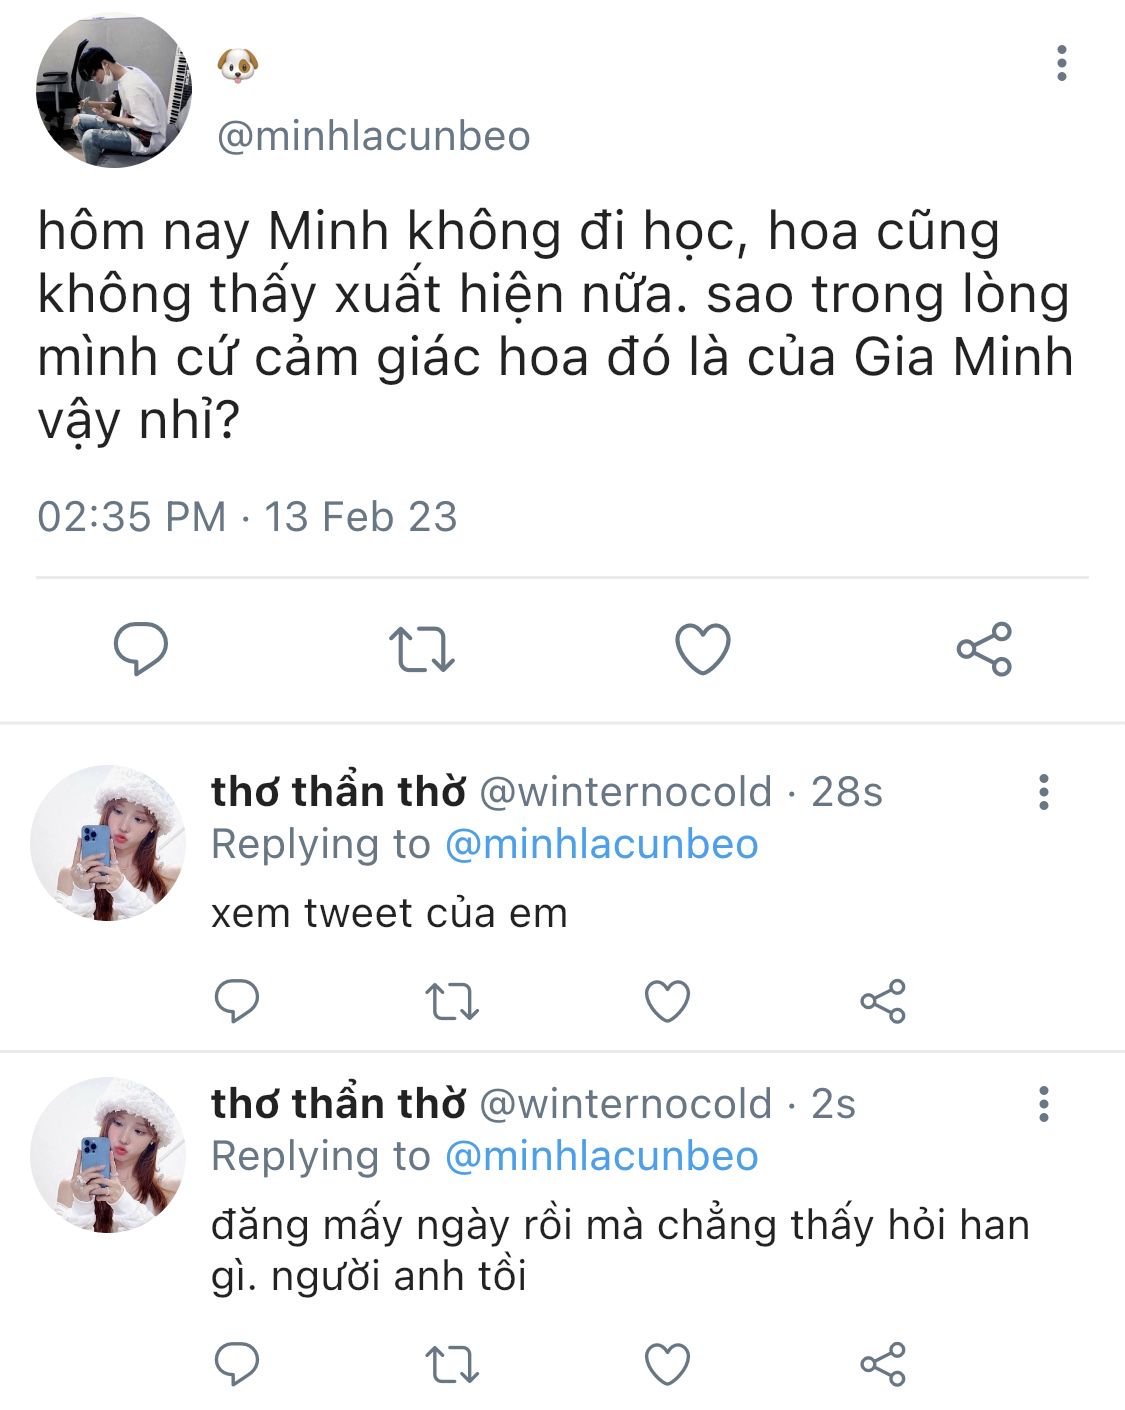
Task: Reply to the "người anh tồi" comment
Action: pyautogui.click(x=237, y=1363)
